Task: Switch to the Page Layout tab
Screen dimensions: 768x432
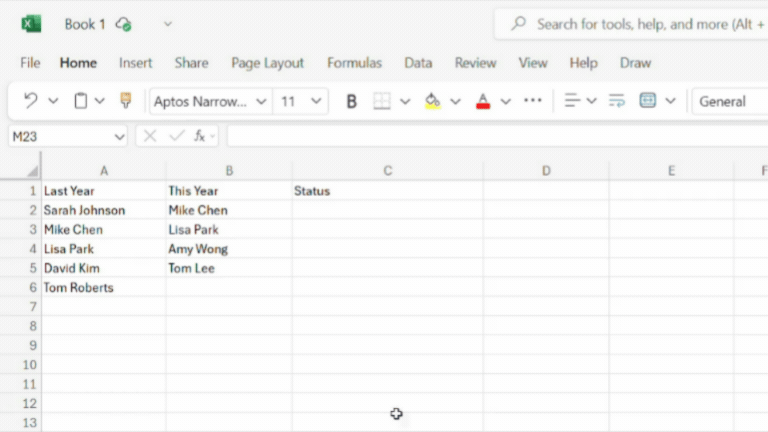Action: (267, 63)
